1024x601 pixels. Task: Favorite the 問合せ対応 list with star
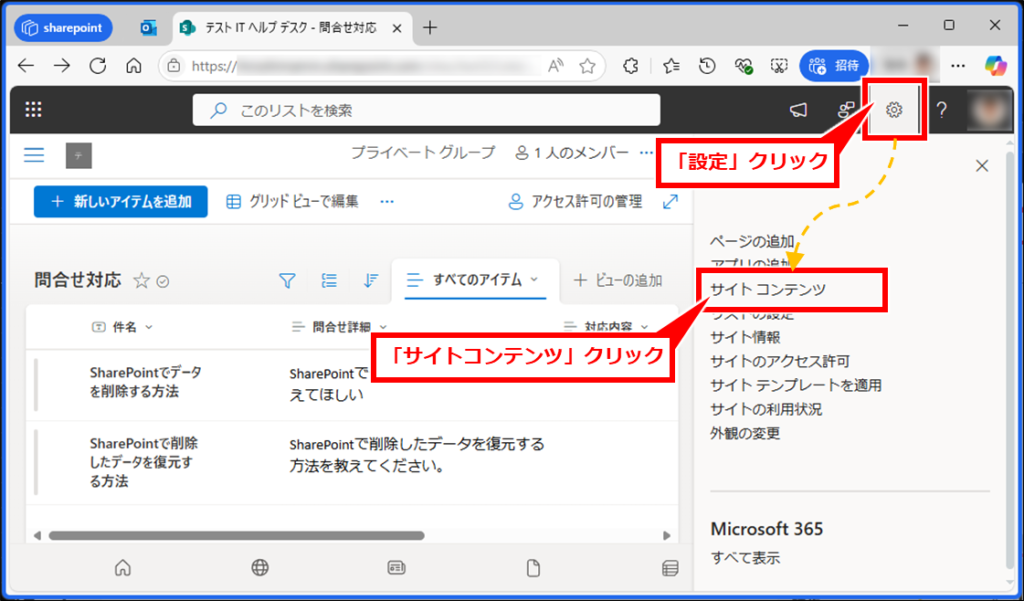pos(142,281)
